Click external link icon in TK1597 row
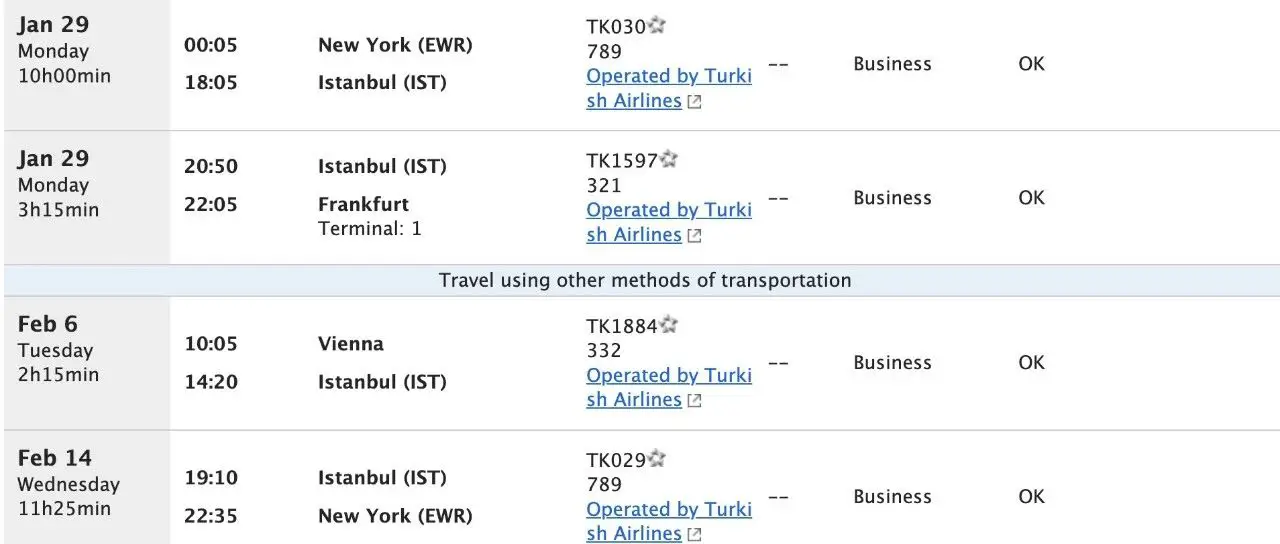 pos(694,236)
